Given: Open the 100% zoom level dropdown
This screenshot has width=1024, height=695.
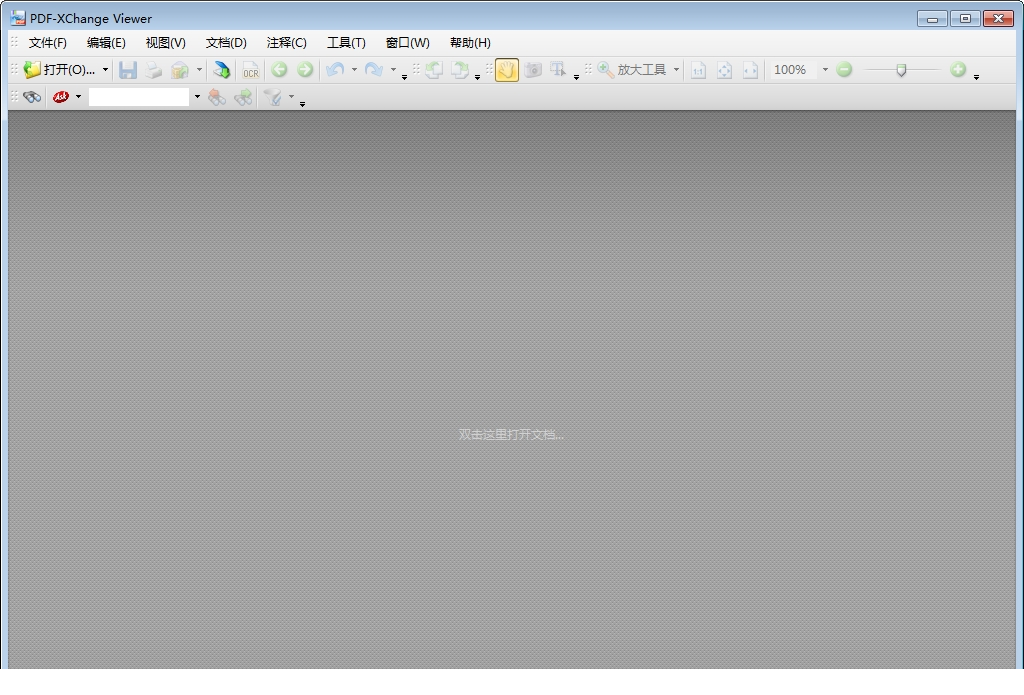Looking at the screenshot, I should [825, 70].
